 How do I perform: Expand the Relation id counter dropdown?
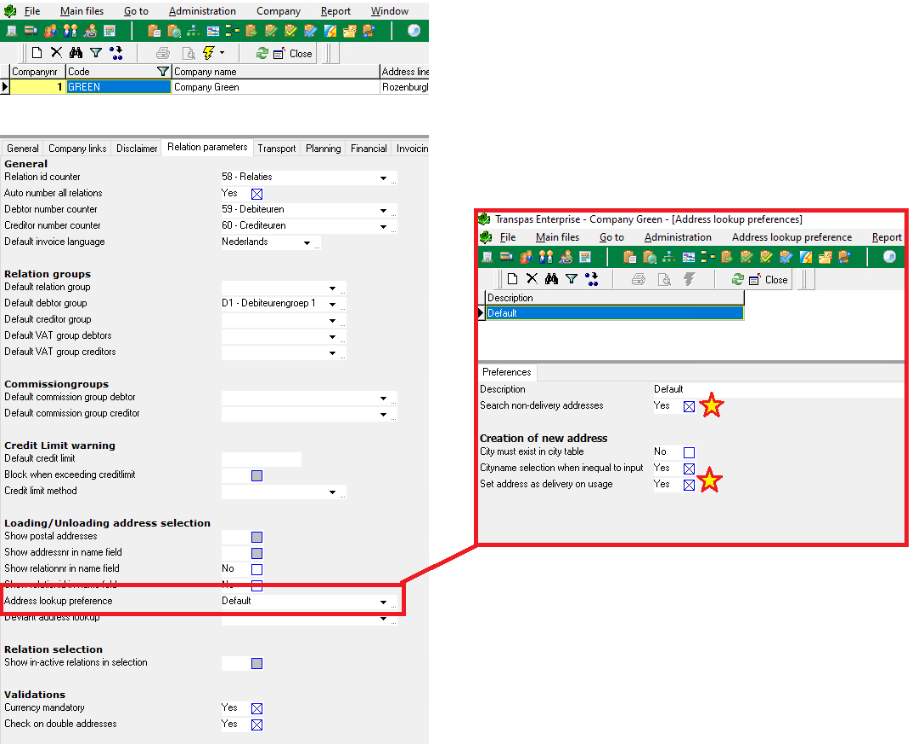(x=383, y=178)
